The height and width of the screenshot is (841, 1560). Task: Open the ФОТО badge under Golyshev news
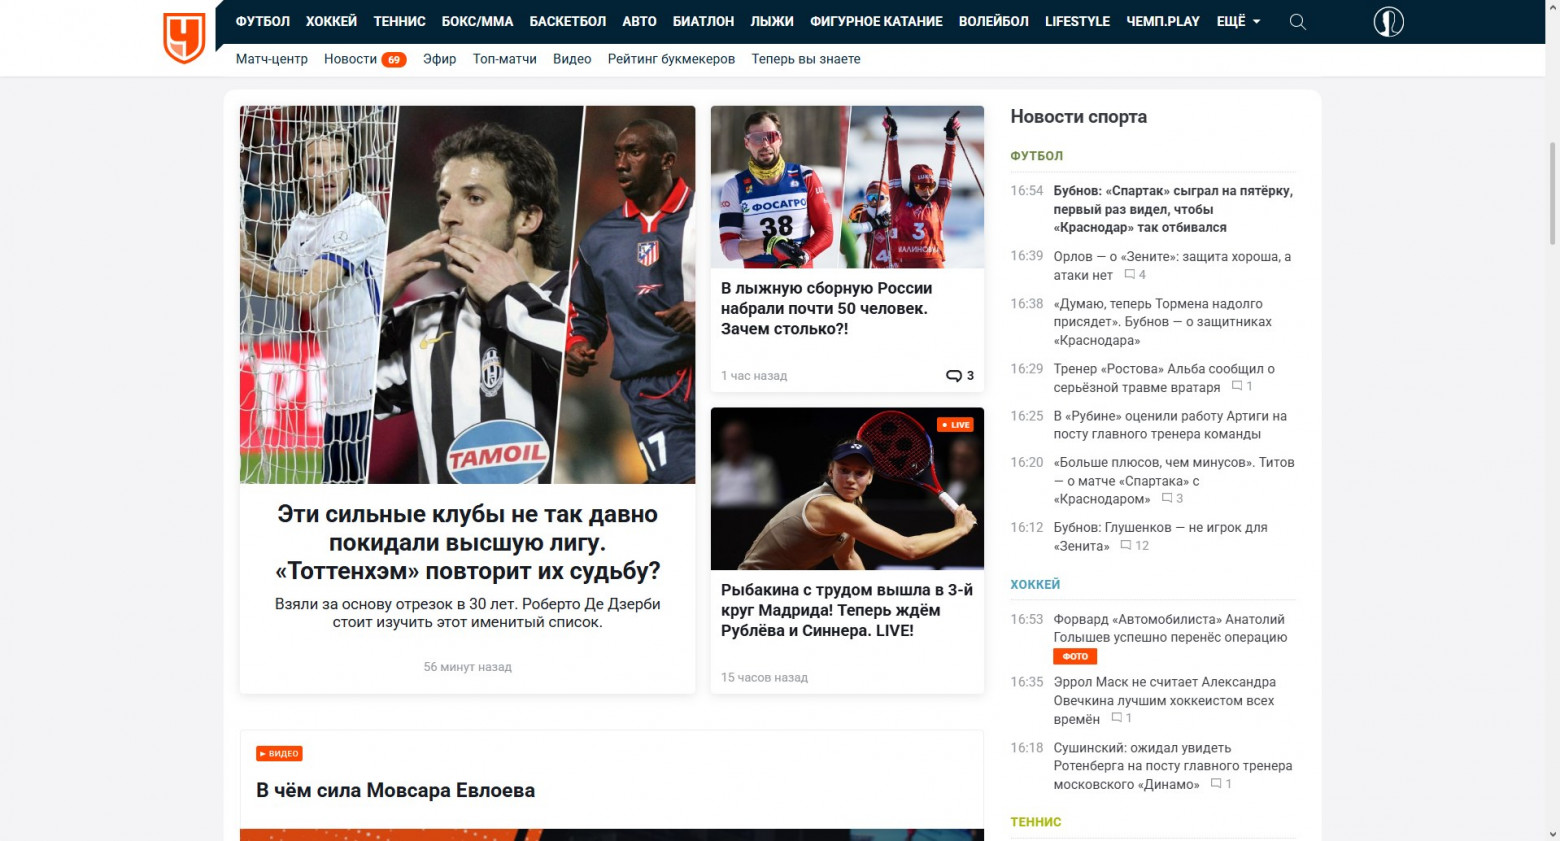(1075, 657)
